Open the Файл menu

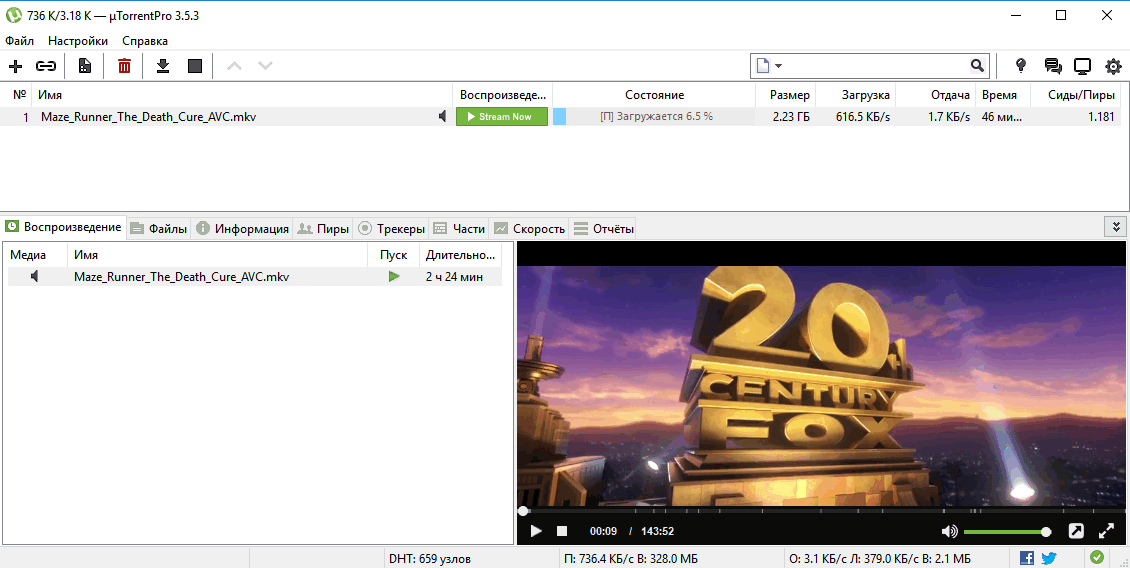(19, 41)
